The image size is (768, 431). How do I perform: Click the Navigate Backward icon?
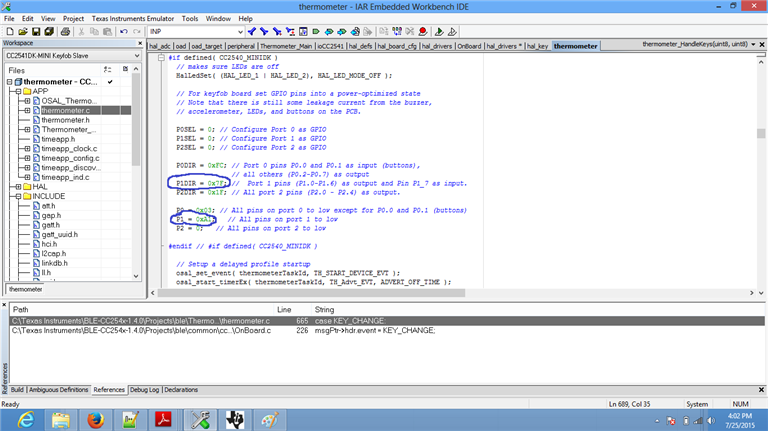[355, 31]
